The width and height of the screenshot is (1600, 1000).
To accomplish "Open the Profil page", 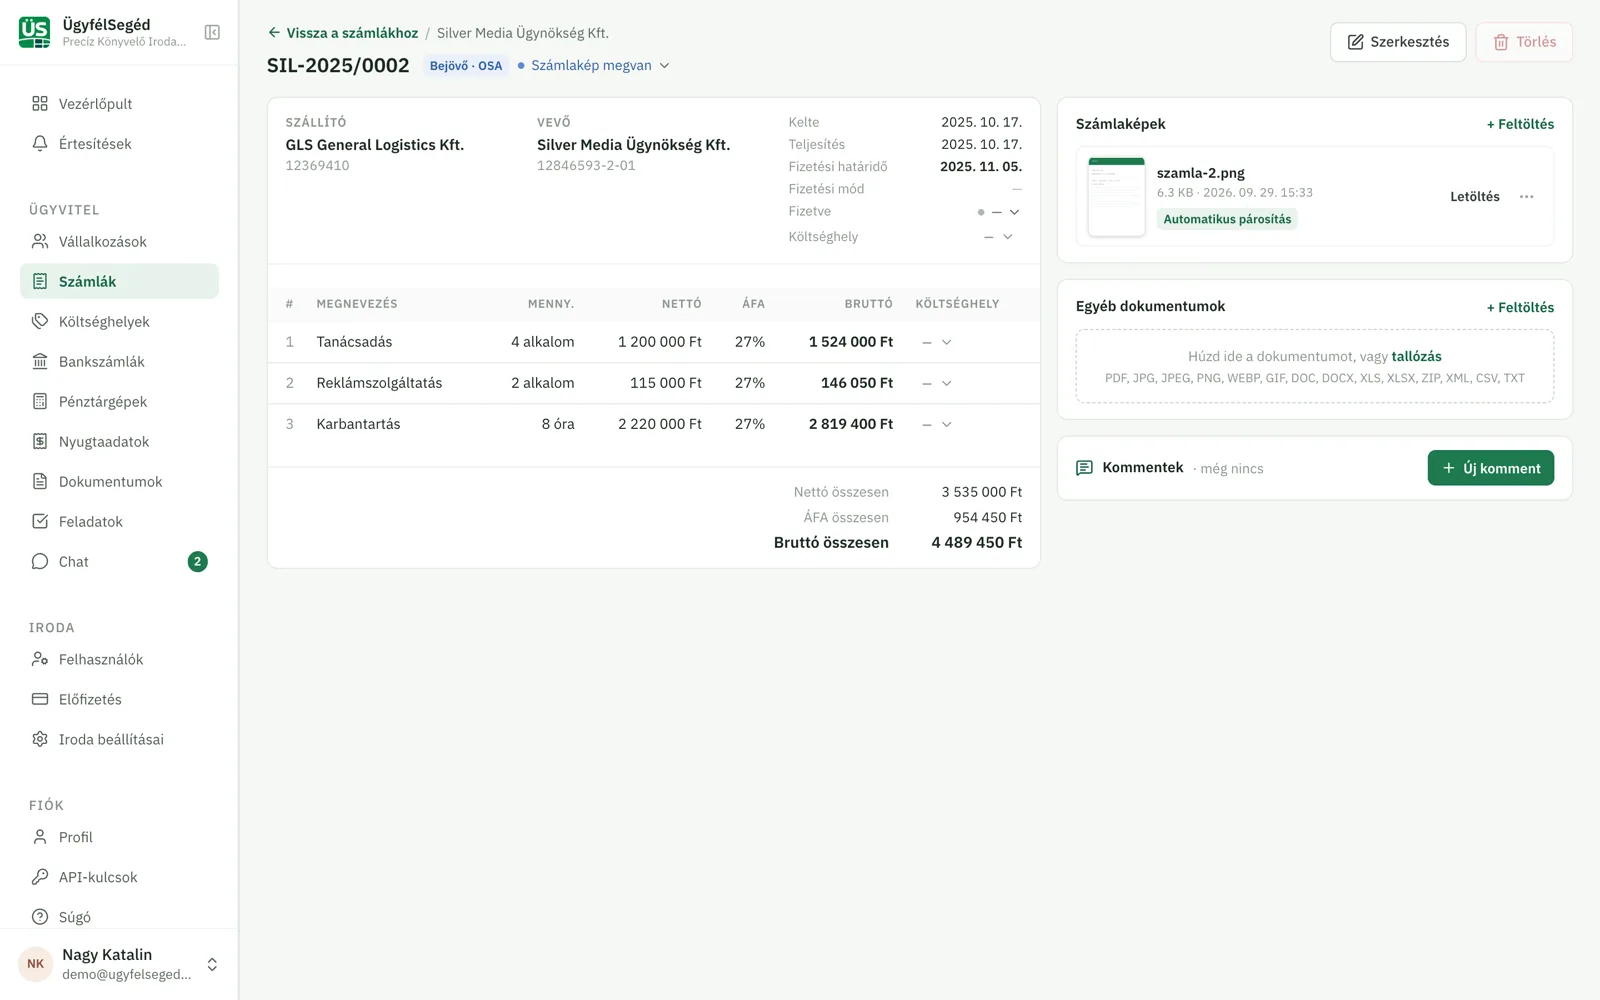I will [x=119, y=838].
